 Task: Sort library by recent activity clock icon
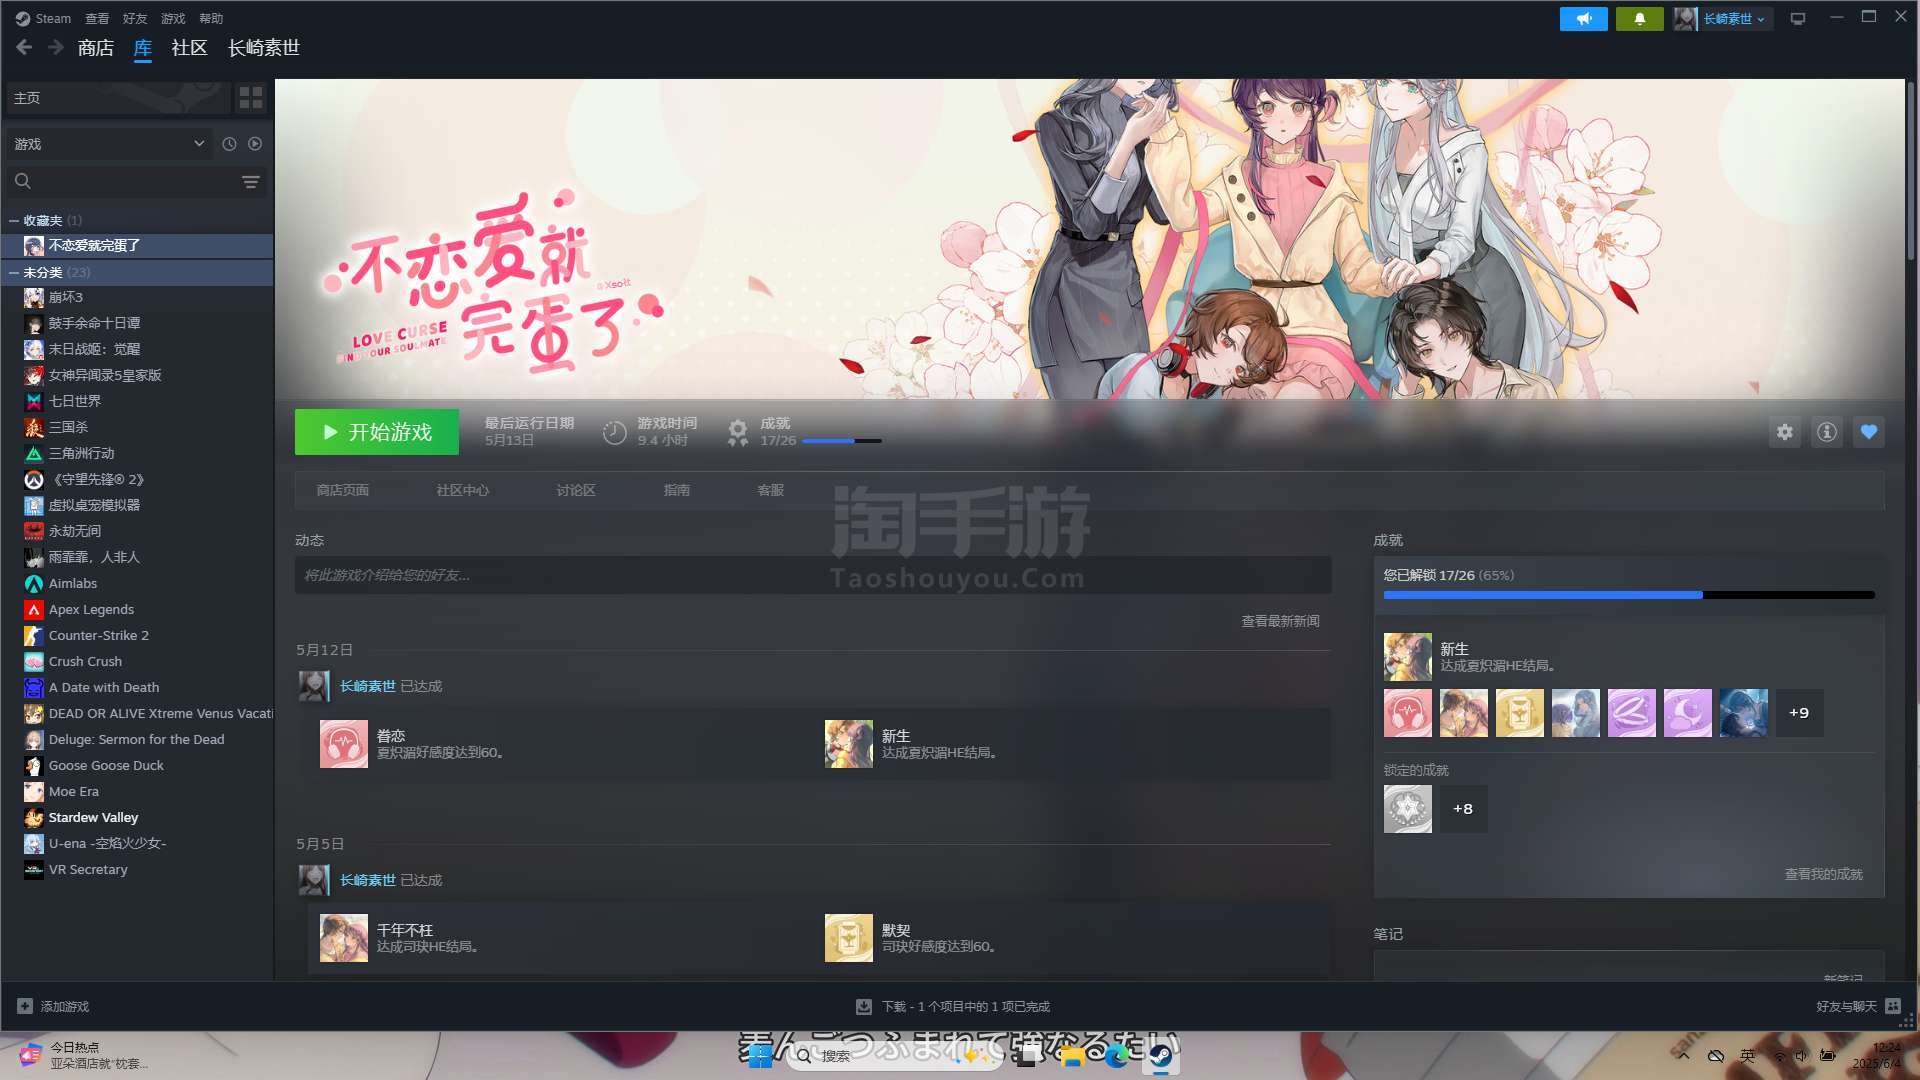(x=229, y=144)
